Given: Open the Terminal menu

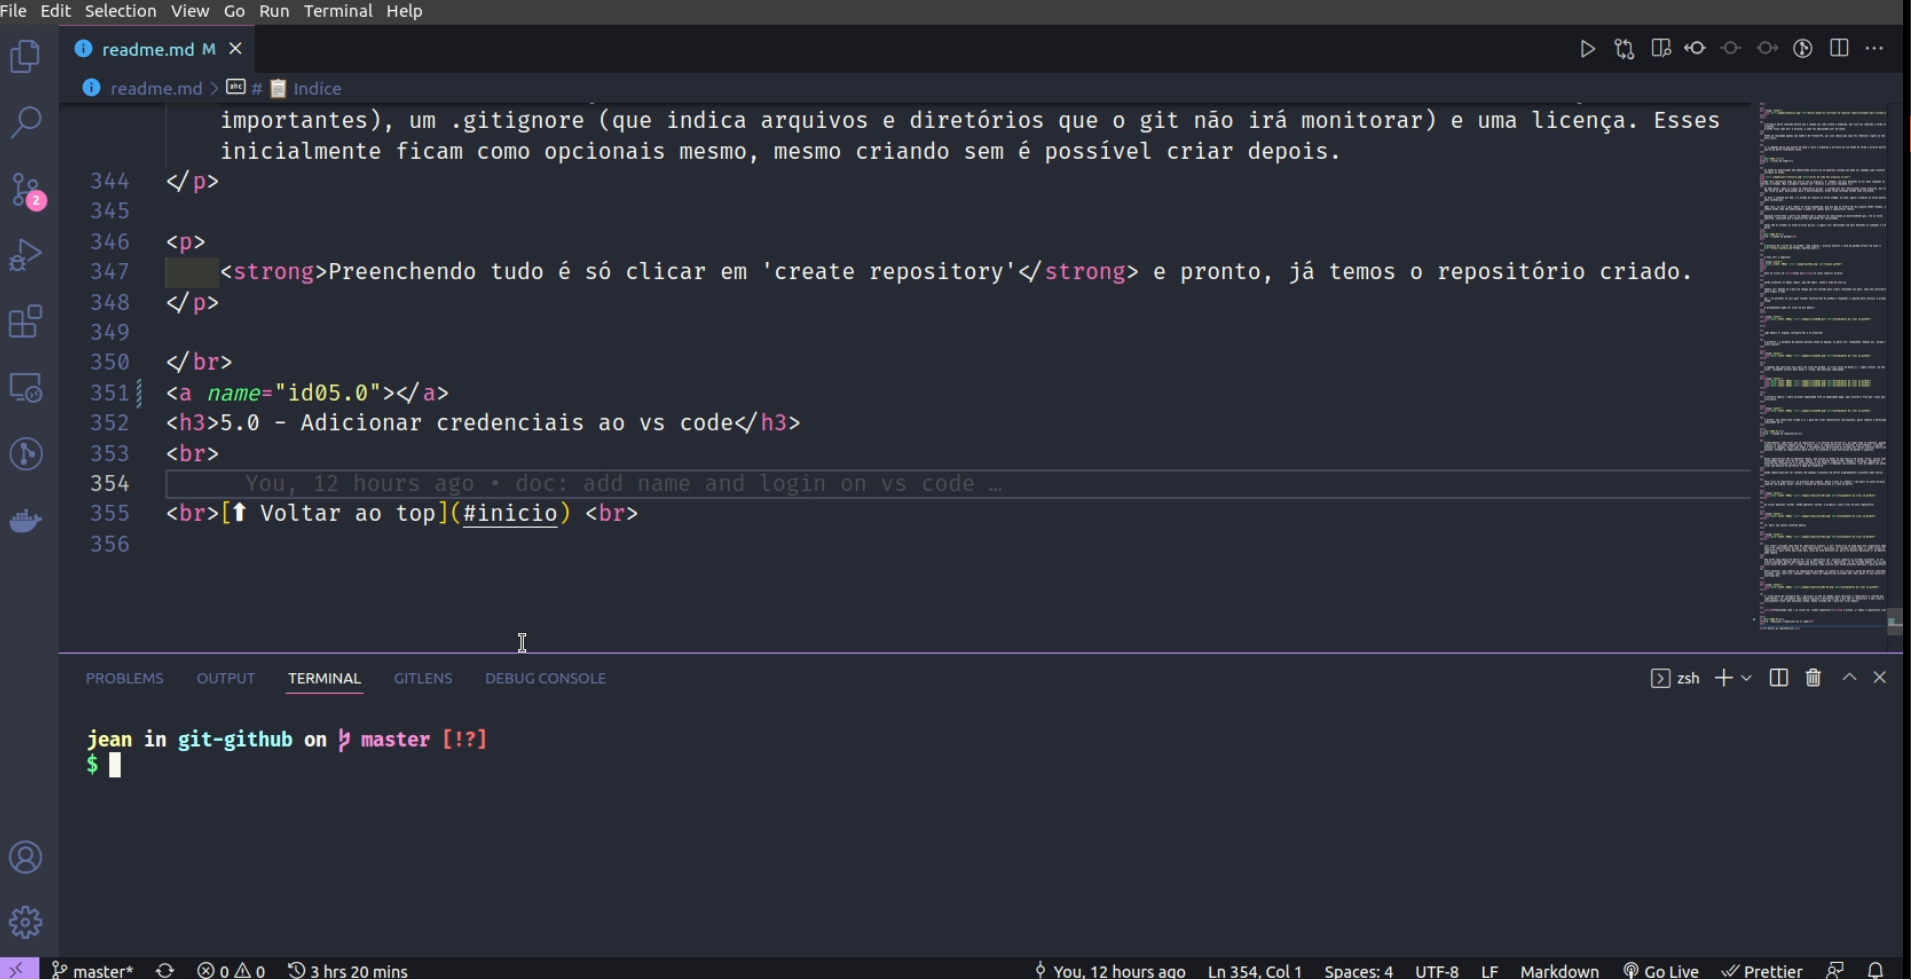Looking at the screenshot, I should (338, 11).
